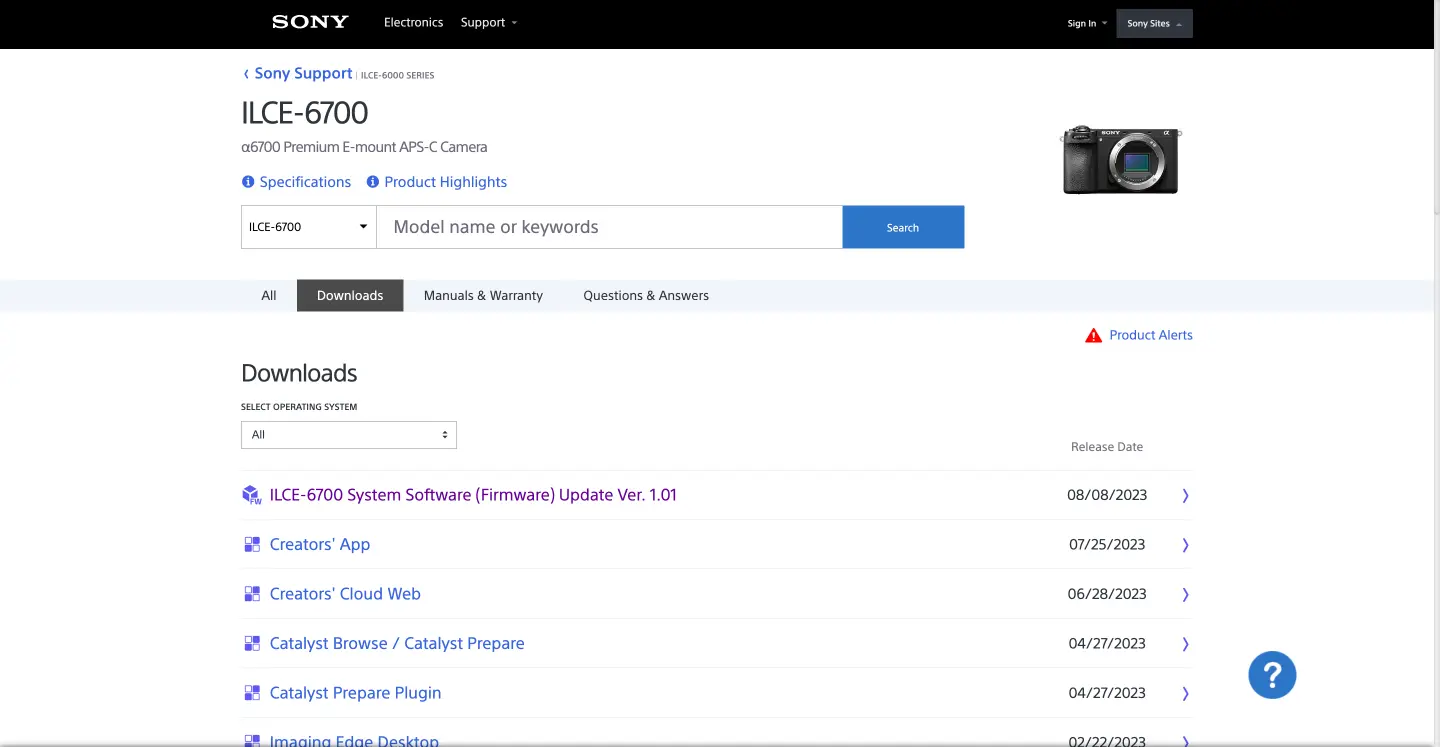The image size is (1440, 747).
Task: Click the arrow on the firmware update row
Action: [1185, 495]
